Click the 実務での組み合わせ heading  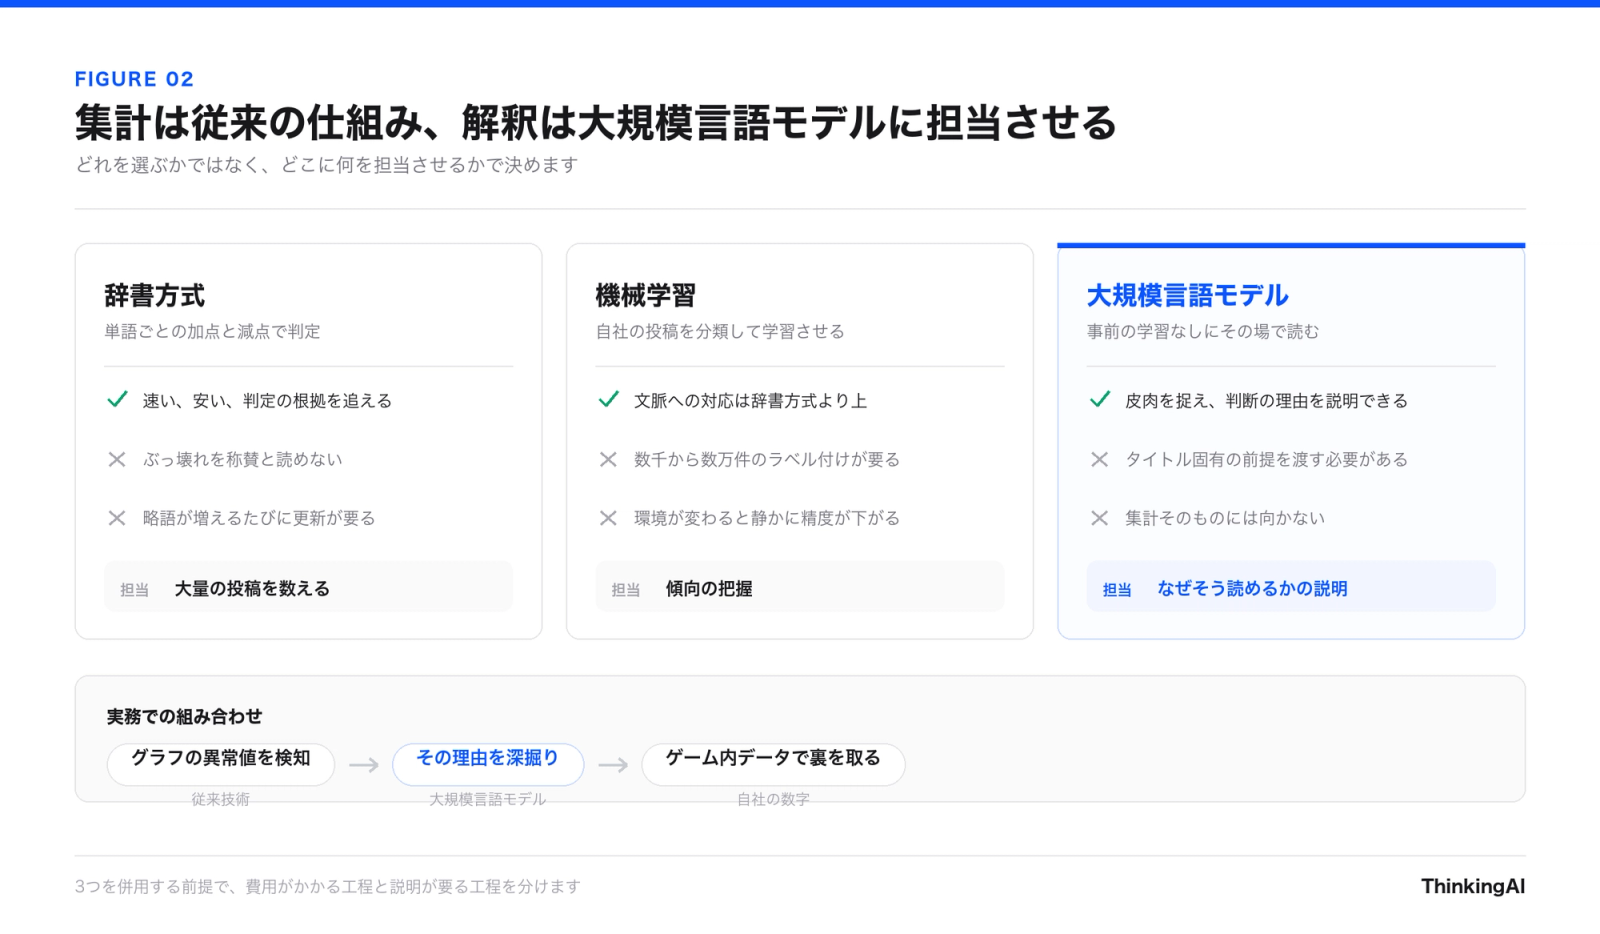coord(185,716)
